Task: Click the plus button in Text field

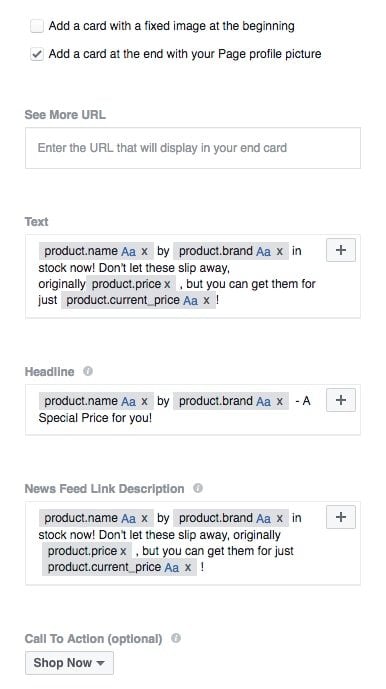Action: pyautogui.click(x=341, y=250)
